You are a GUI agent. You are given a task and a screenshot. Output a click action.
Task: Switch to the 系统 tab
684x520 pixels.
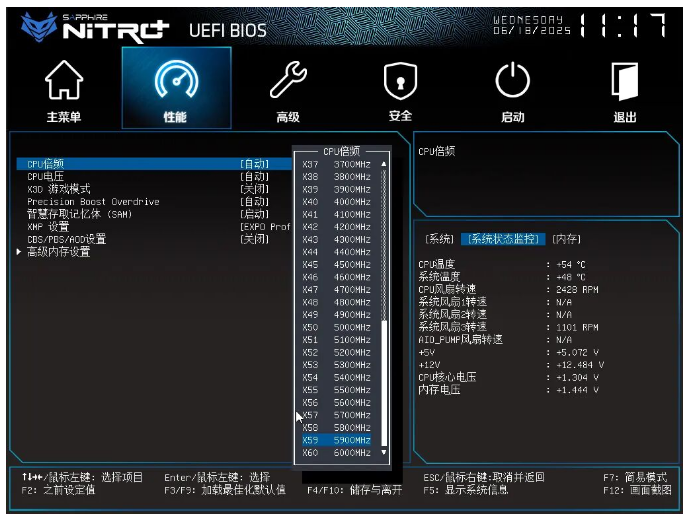coord(439,239)
